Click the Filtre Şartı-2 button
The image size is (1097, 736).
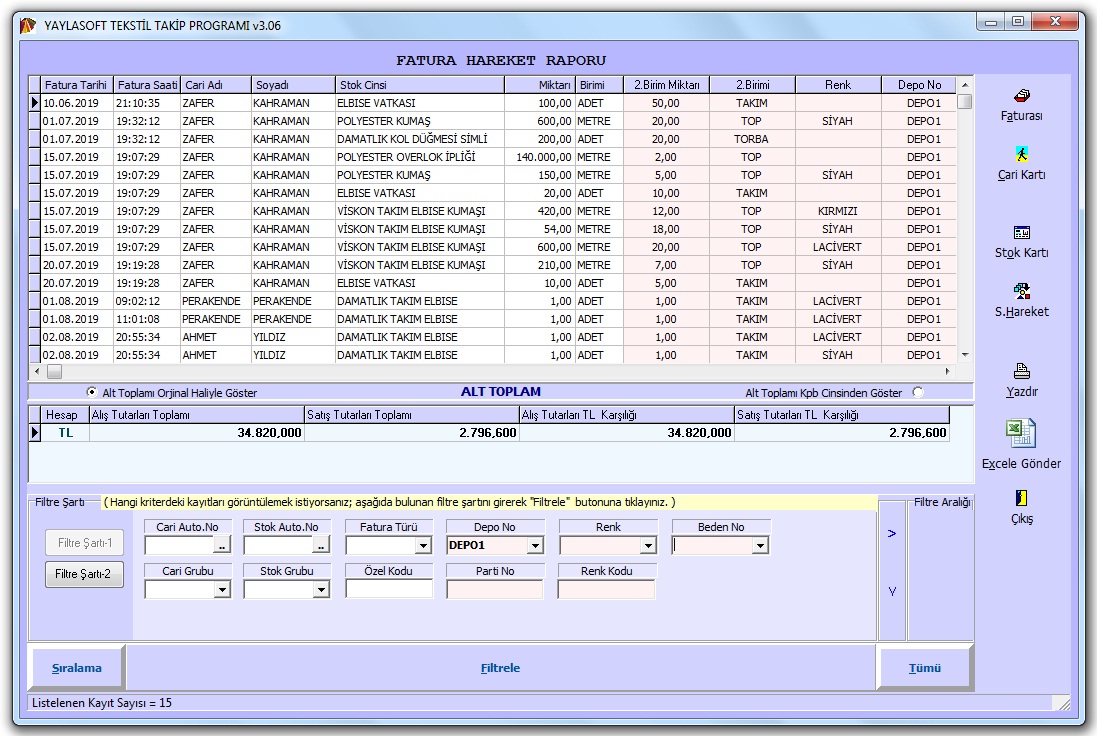tap(85, 574)
